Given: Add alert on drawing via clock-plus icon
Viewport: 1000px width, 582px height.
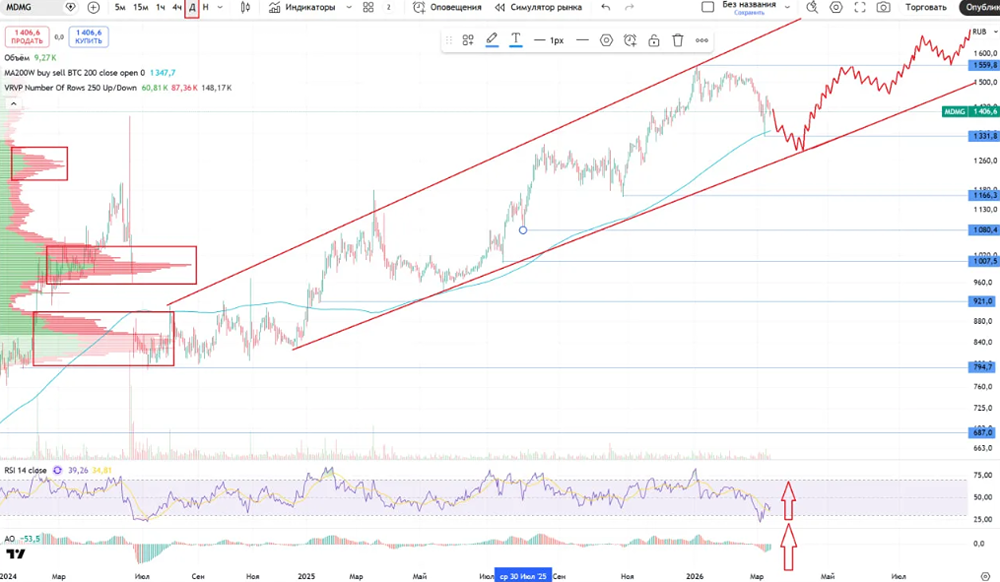Looking at the screenshot, I should click(630, 40).
